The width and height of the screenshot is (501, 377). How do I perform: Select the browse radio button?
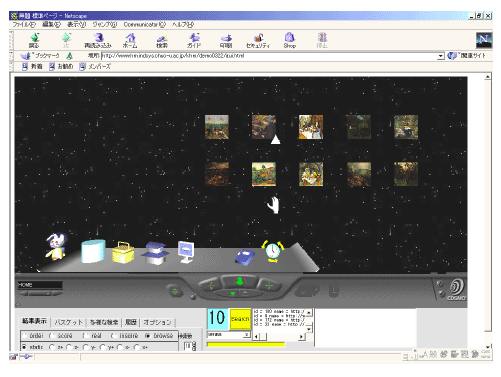147,336
